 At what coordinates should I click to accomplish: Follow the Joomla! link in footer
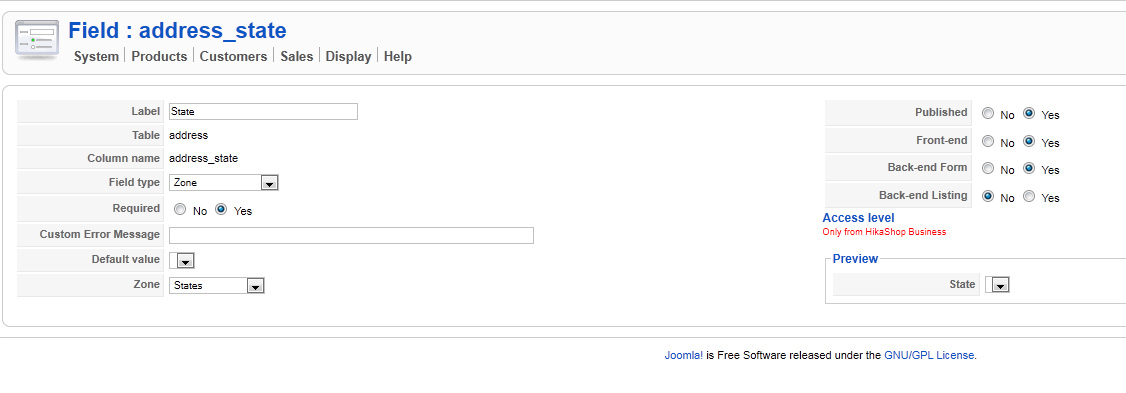coord(684,355)
